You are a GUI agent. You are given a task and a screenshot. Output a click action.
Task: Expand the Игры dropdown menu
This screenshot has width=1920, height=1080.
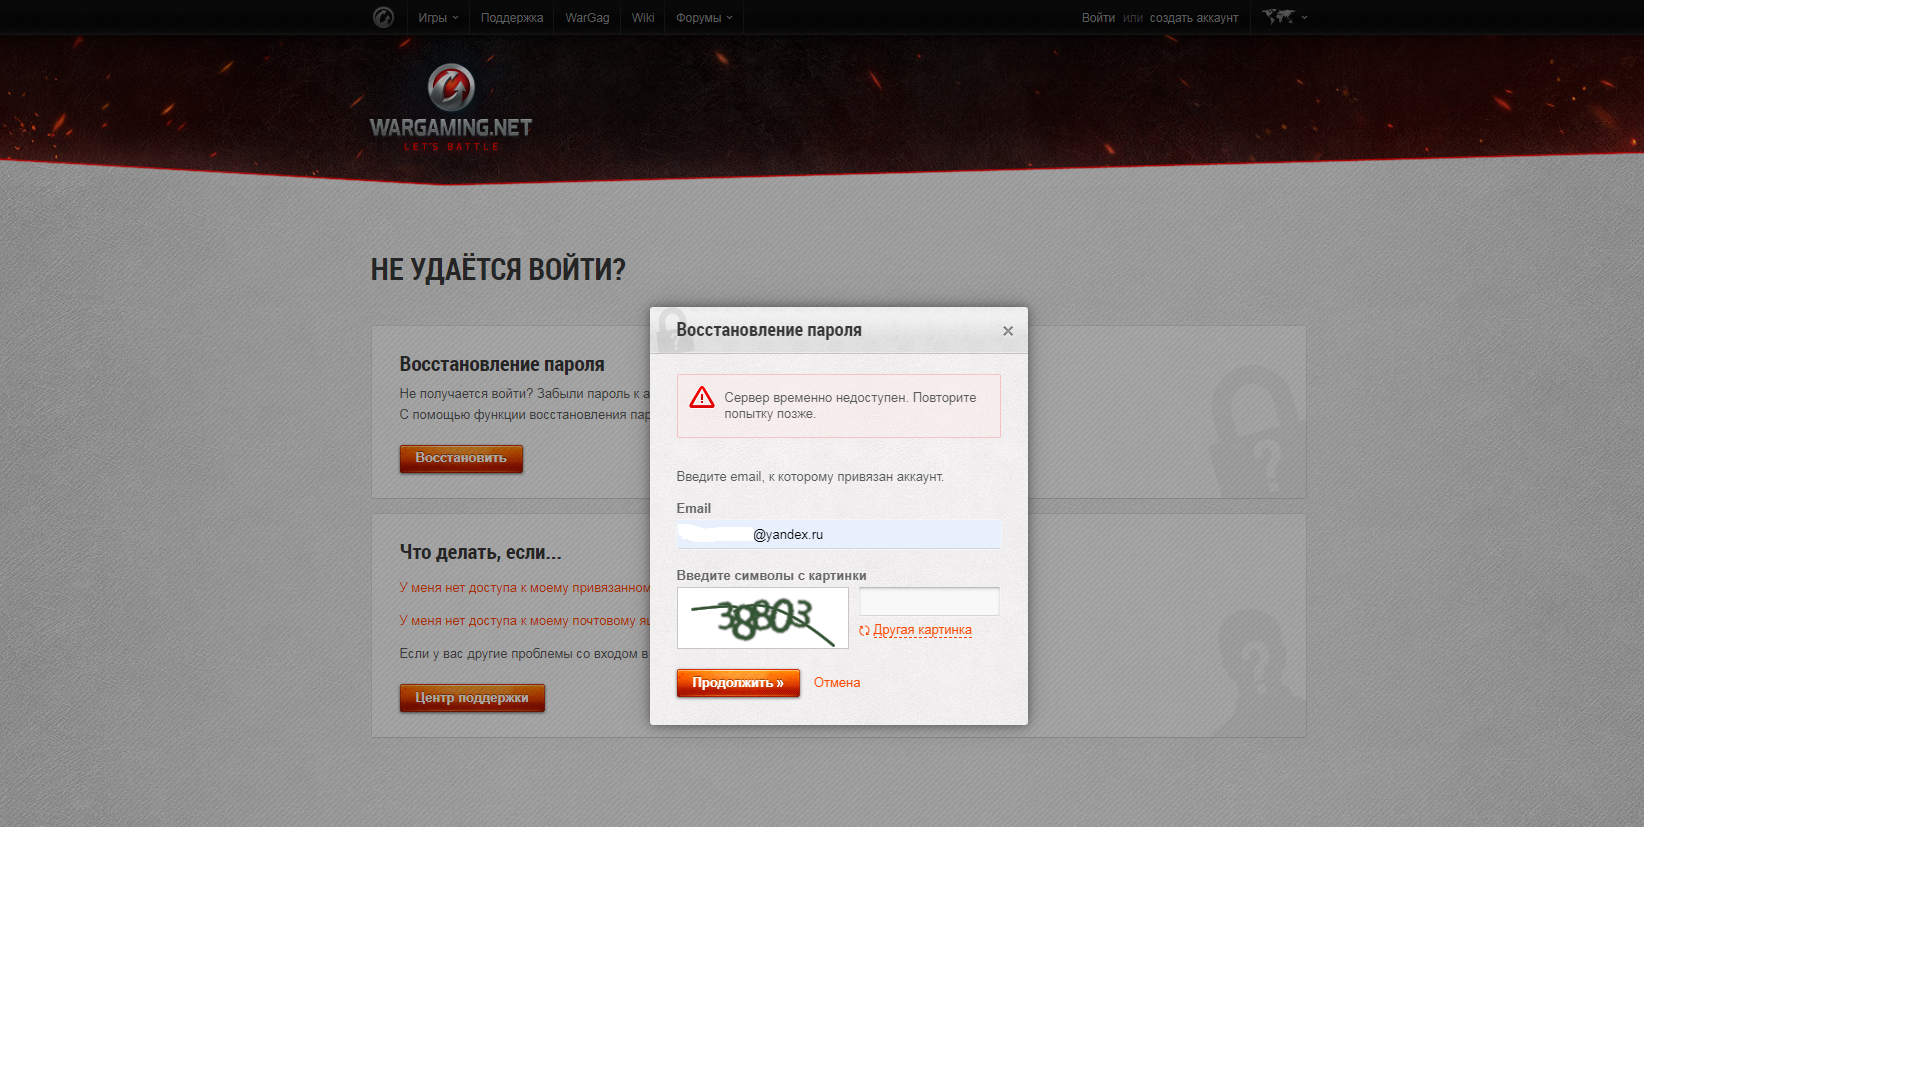tap(438, 18)
